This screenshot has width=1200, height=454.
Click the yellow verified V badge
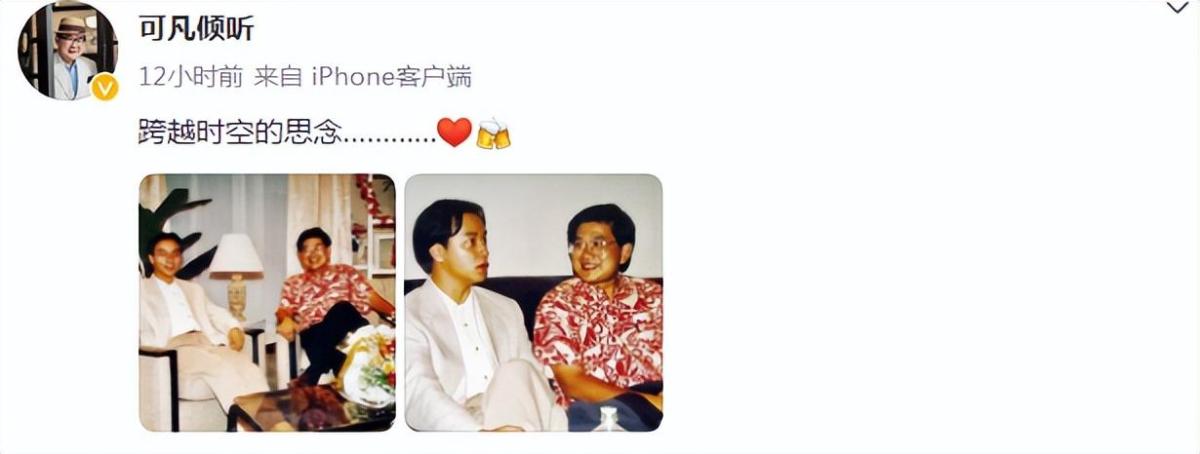[104, 88]
